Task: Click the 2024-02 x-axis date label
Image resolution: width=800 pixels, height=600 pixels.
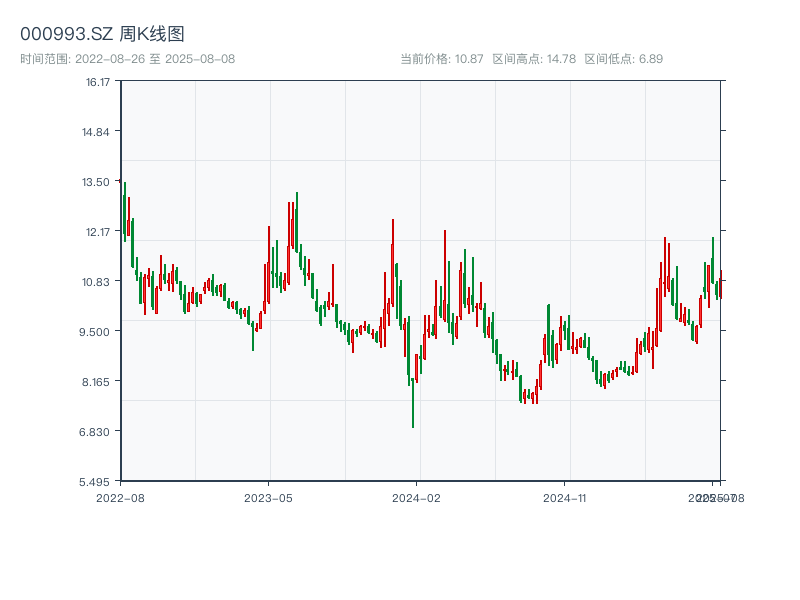Action: coord(417,497)
